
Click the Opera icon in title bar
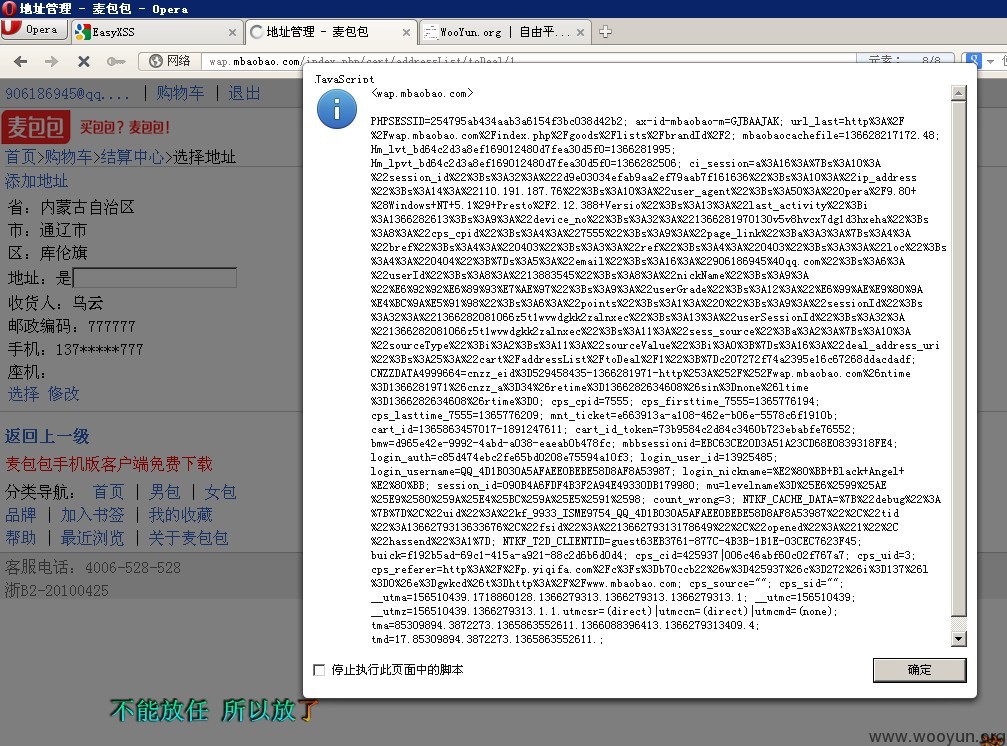(8, 8)
